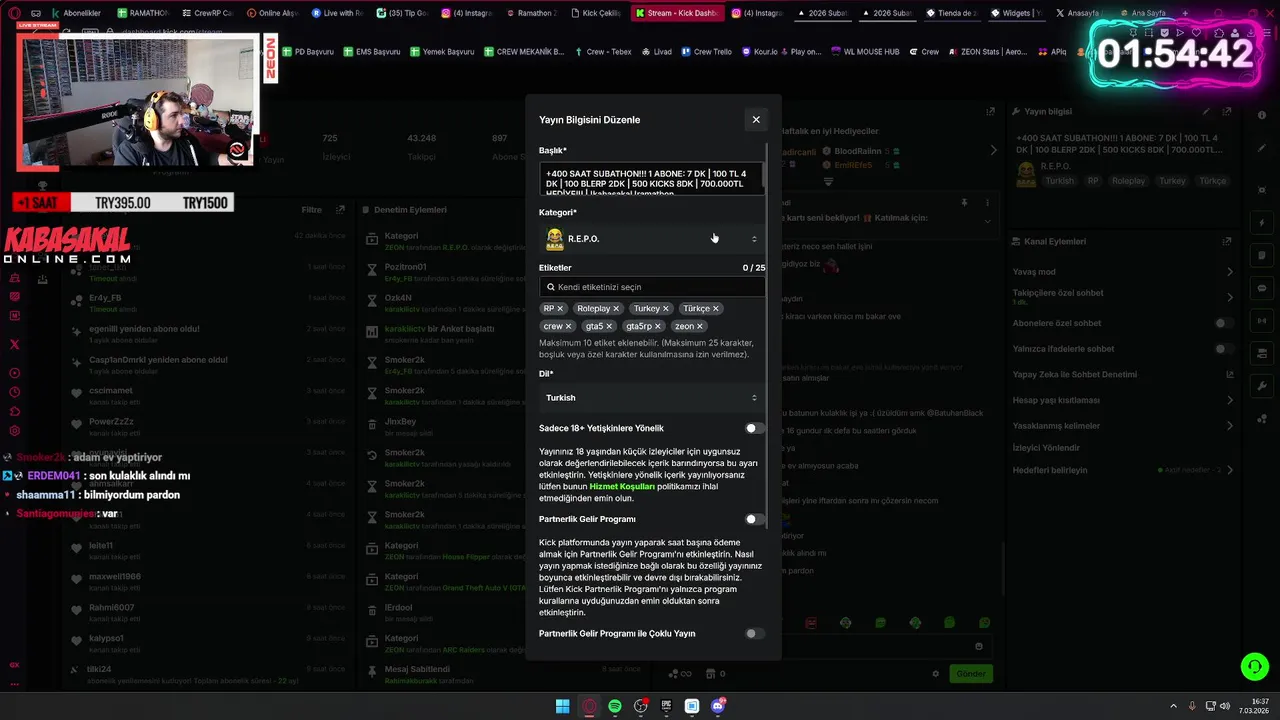Edit stream info pencil in Yayın bilgisi panel

(1207, 112)
